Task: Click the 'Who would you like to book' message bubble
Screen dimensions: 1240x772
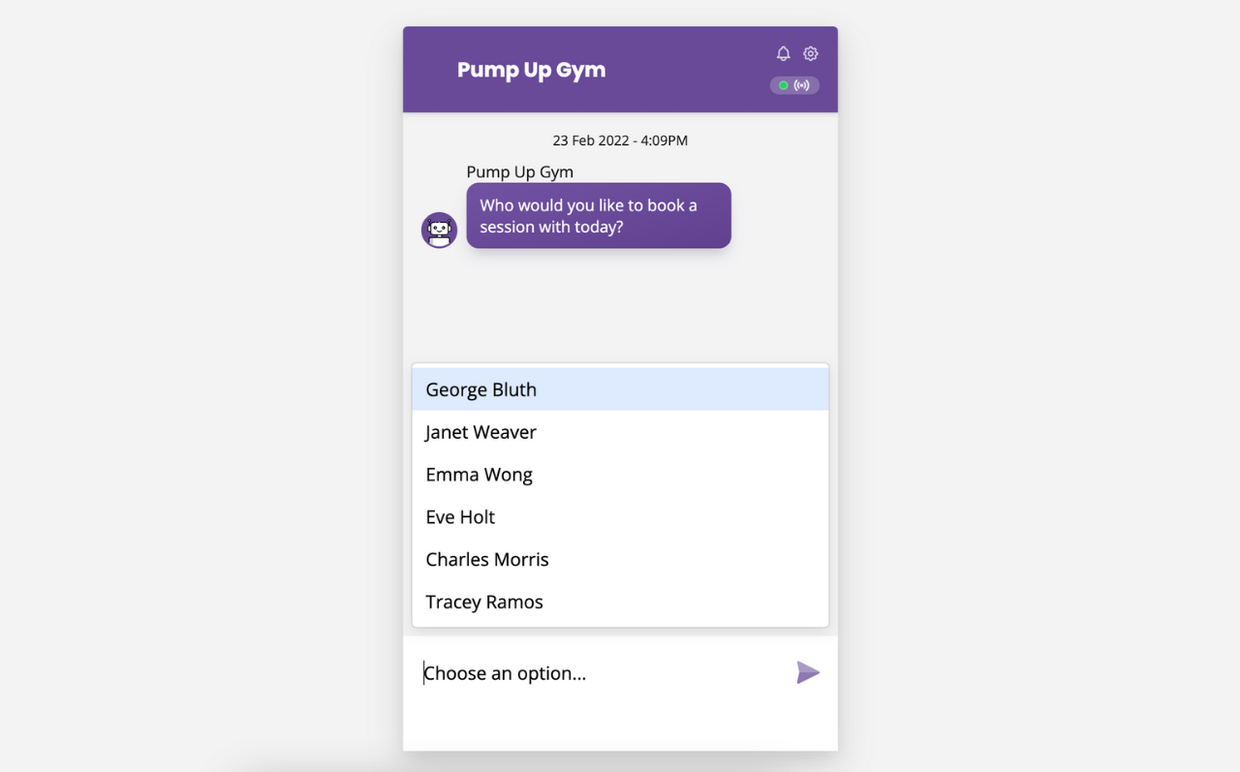Action: point(598,216)
